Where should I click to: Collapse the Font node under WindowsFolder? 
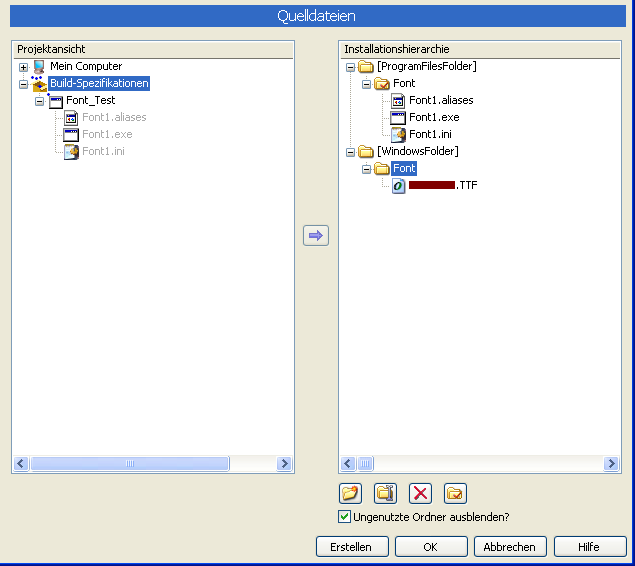coord(367,169)
